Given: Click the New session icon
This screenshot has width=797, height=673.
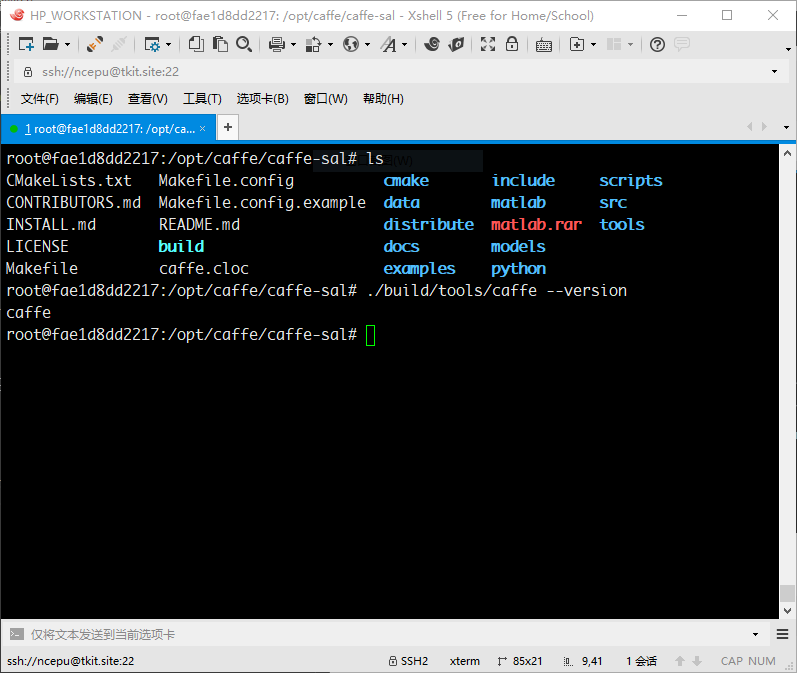Looking at the screenshot, I should pyautogui.click(x=26, y=44).
